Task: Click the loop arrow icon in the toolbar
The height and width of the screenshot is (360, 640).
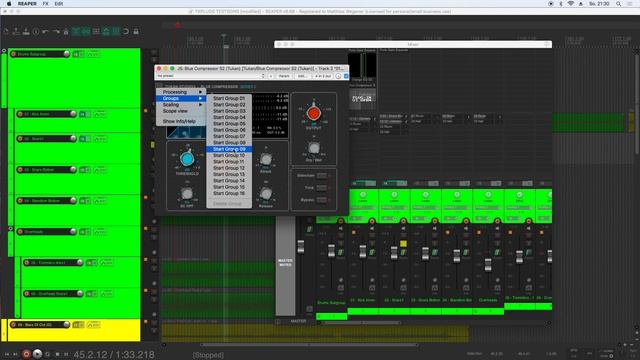Action: coord(126,31)
